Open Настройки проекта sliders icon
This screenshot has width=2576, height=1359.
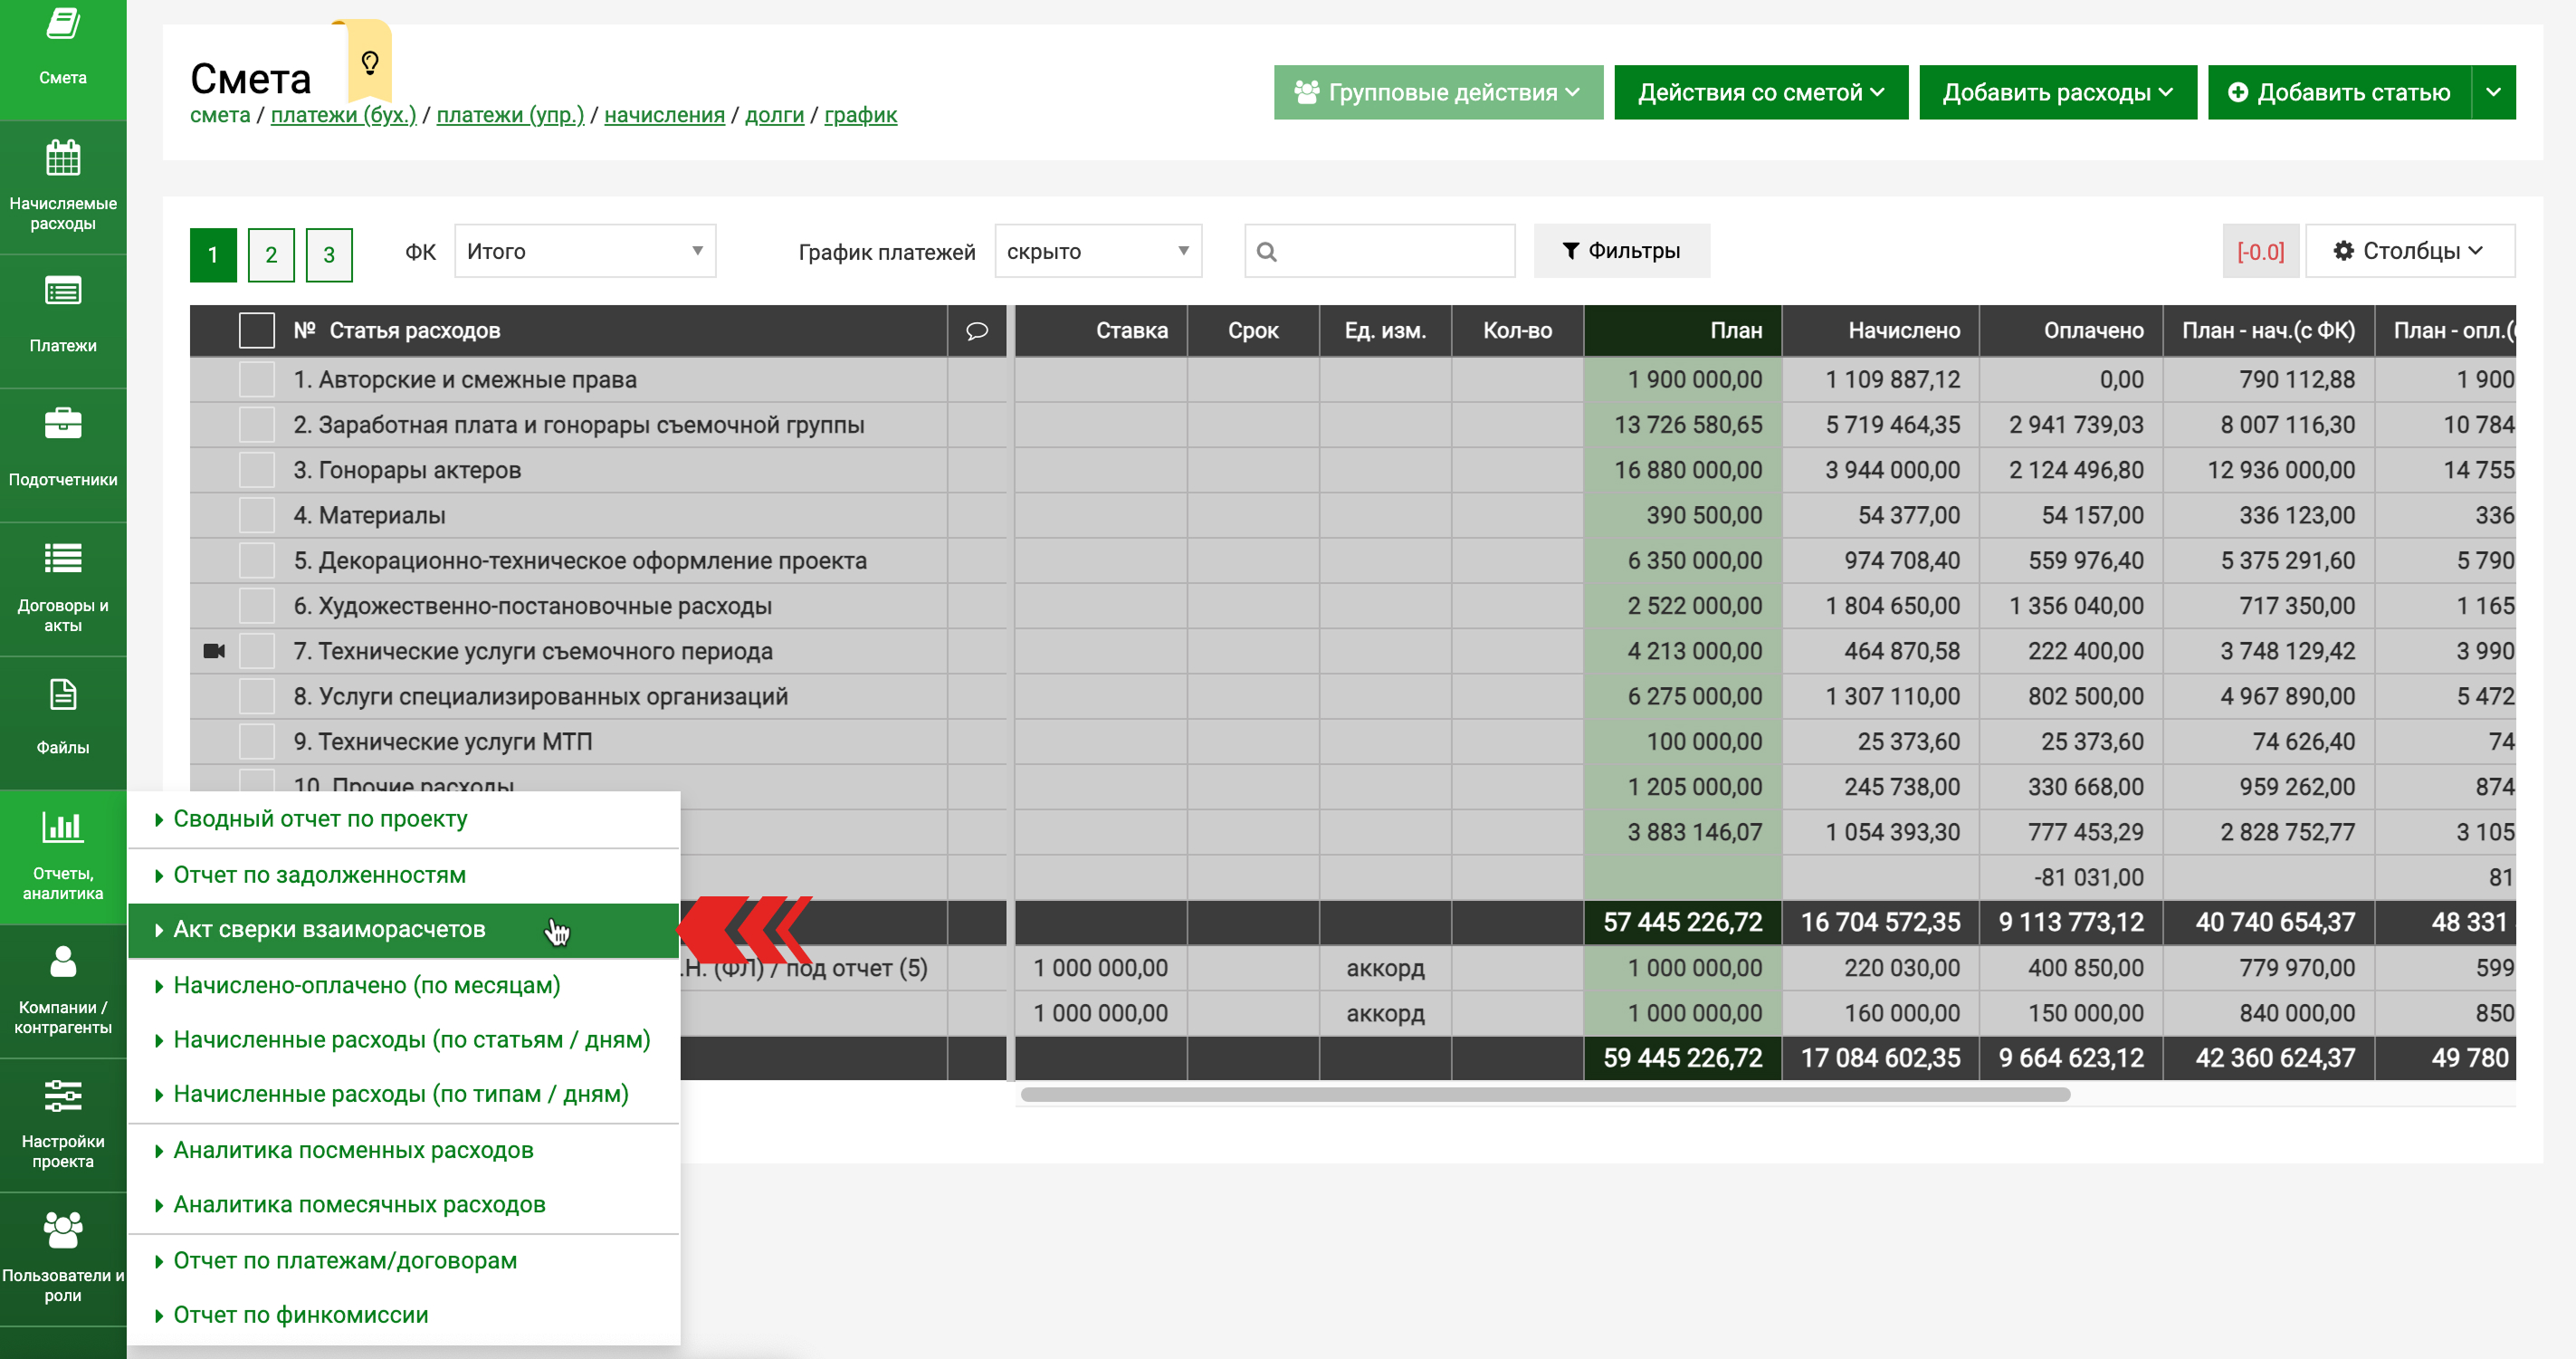[62, 1096]
